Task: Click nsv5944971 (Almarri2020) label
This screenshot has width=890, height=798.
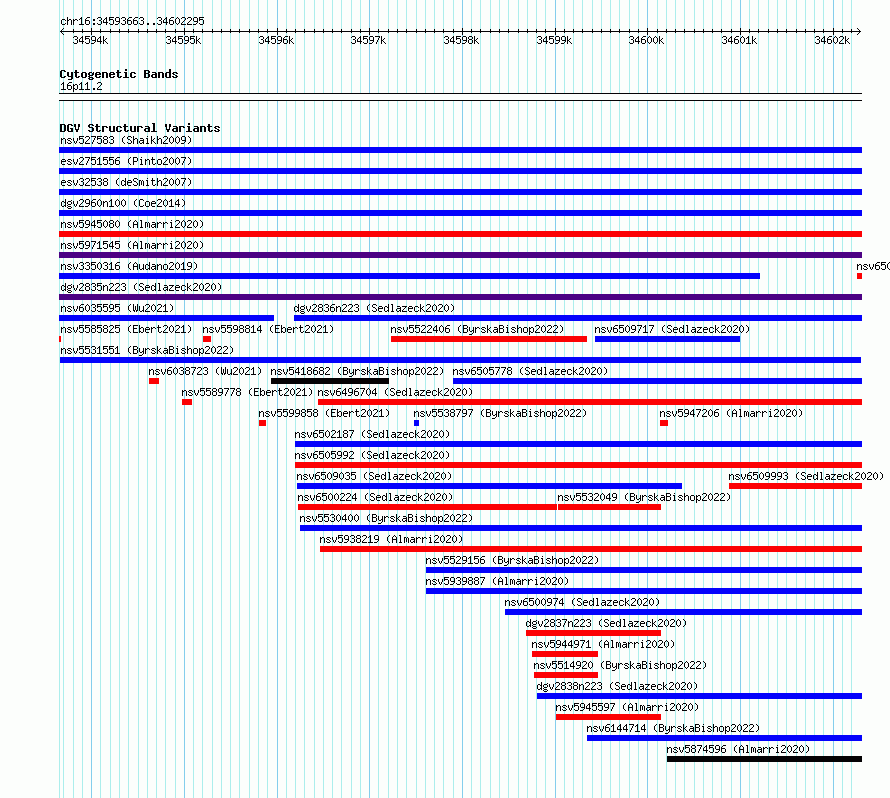Action: [x=603, y=644]
